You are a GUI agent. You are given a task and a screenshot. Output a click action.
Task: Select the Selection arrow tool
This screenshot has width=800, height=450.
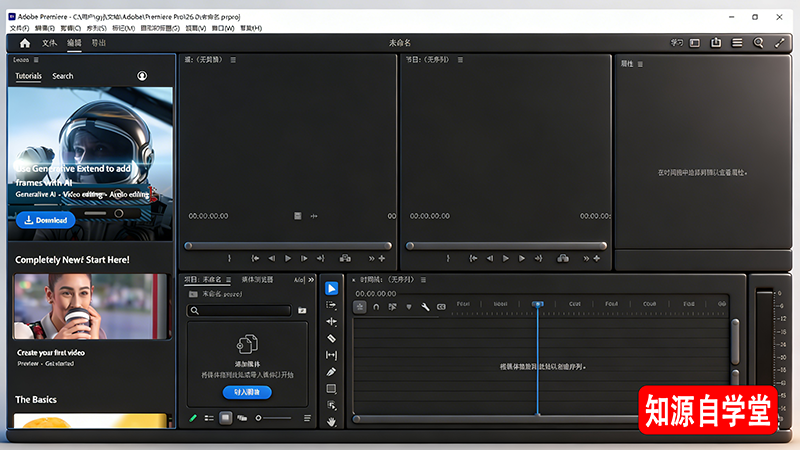coord(332,288)
